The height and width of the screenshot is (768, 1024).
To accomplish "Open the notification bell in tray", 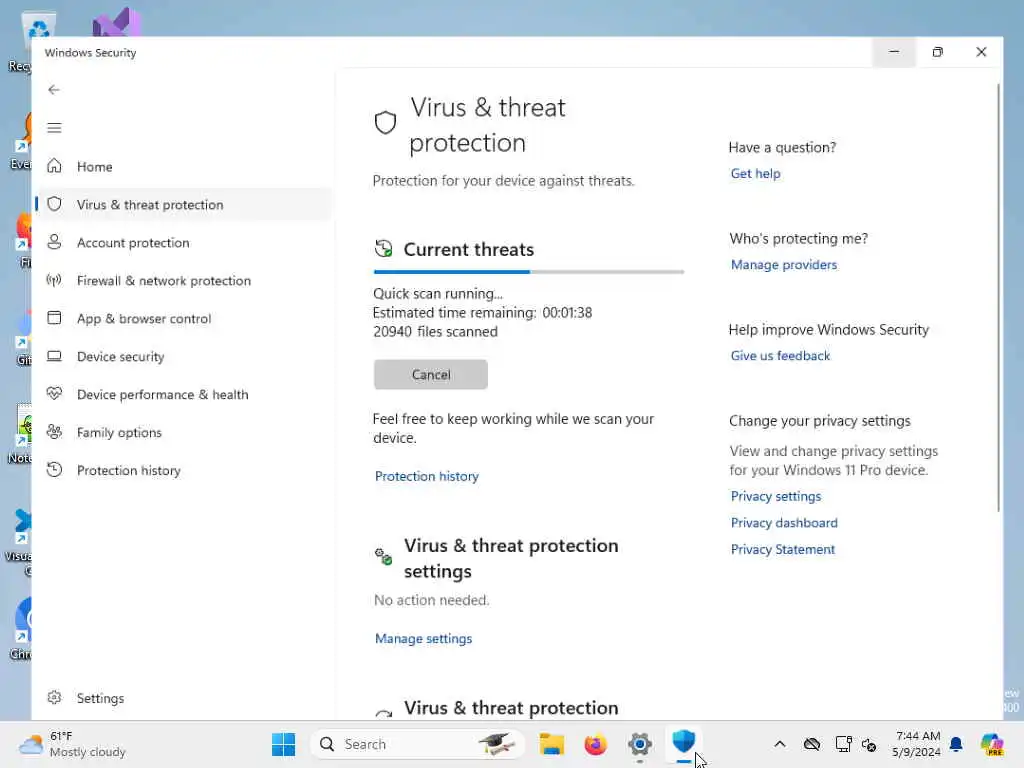I will [x=956, y=744].
